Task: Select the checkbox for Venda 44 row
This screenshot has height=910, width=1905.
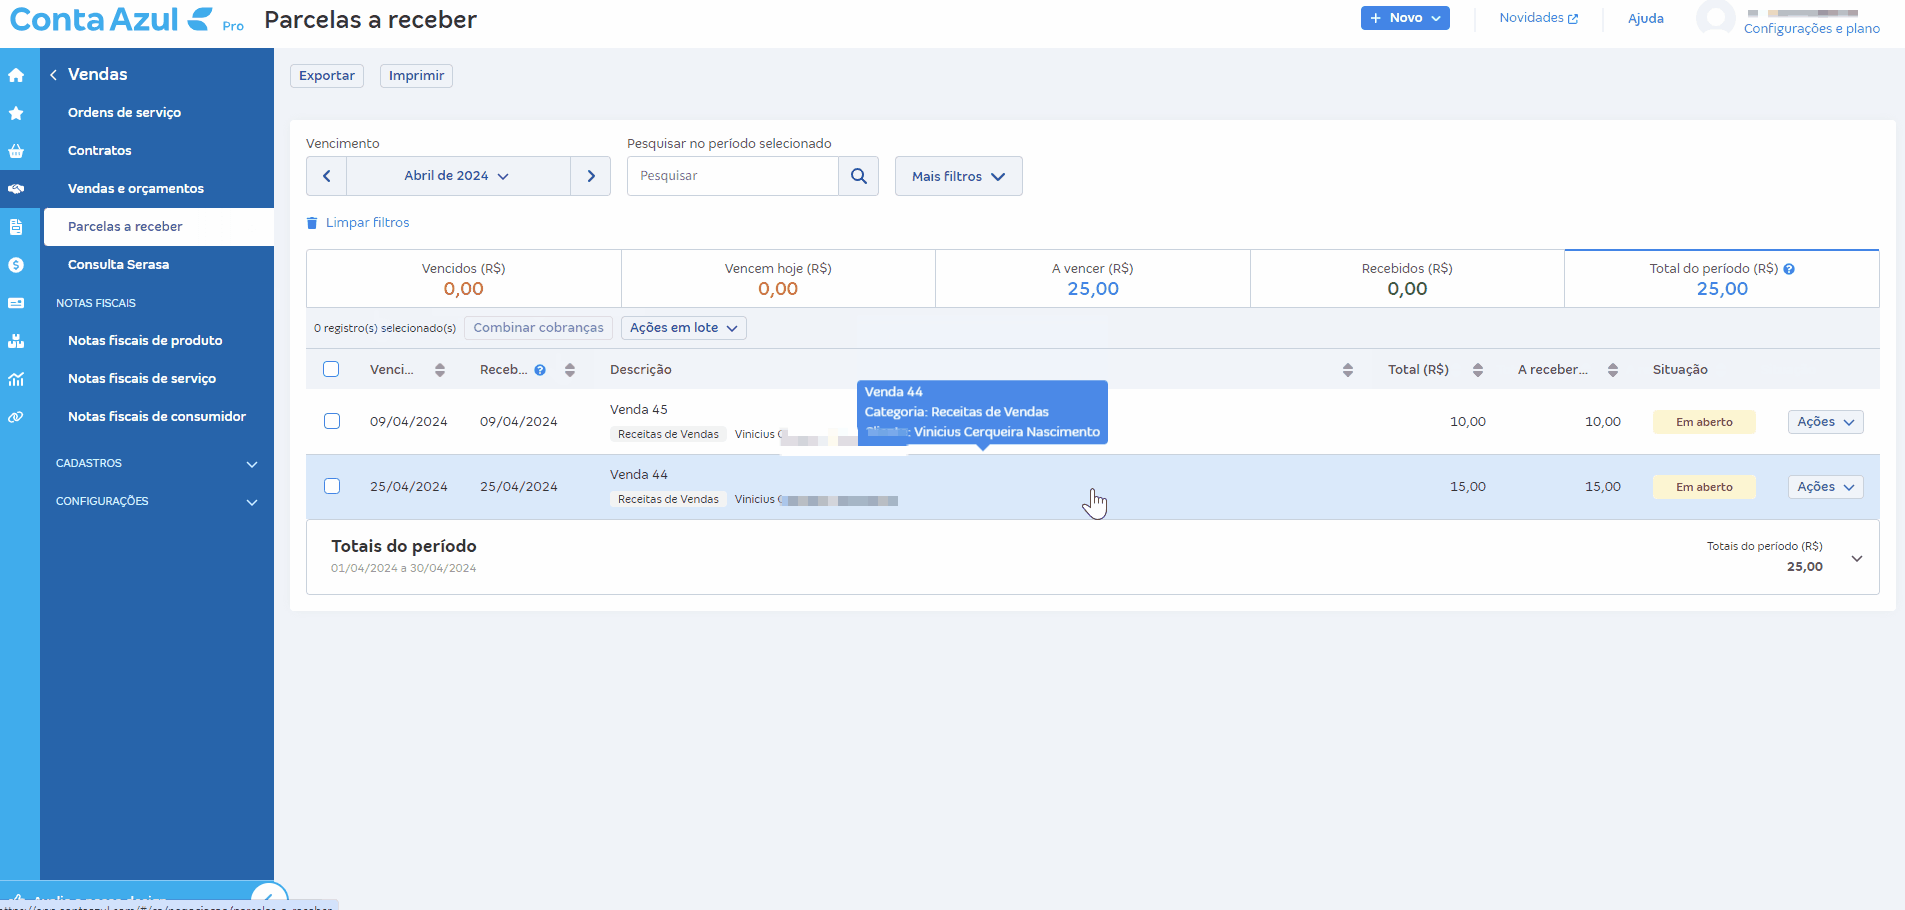Action: pyautogui.click(x=332, y=486)
